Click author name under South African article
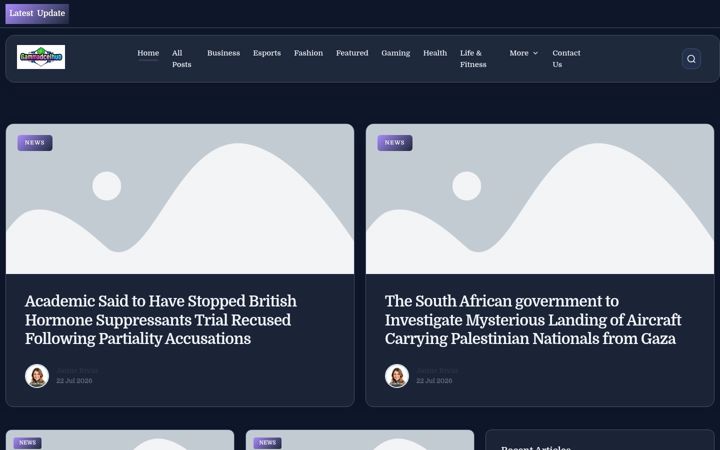Screen dimensions: 720x450 pos(437,371)
